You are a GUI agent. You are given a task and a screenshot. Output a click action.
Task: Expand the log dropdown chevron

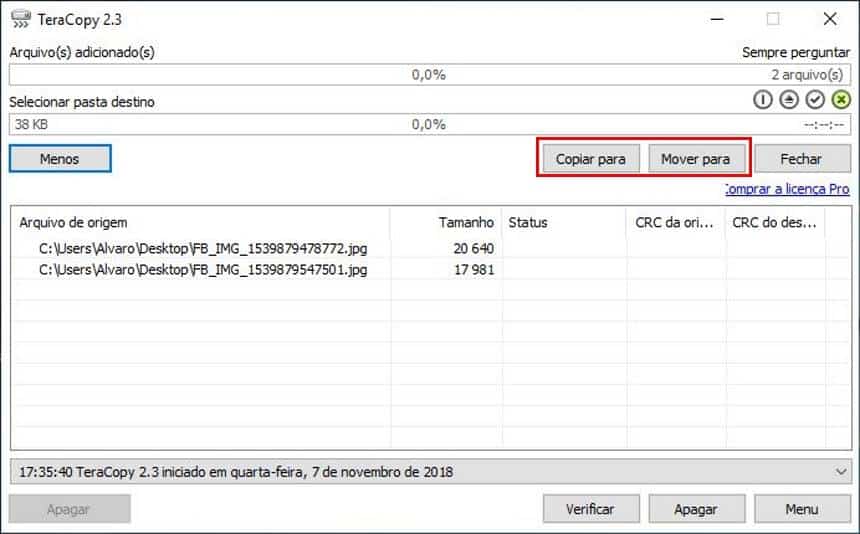[840, 472]
